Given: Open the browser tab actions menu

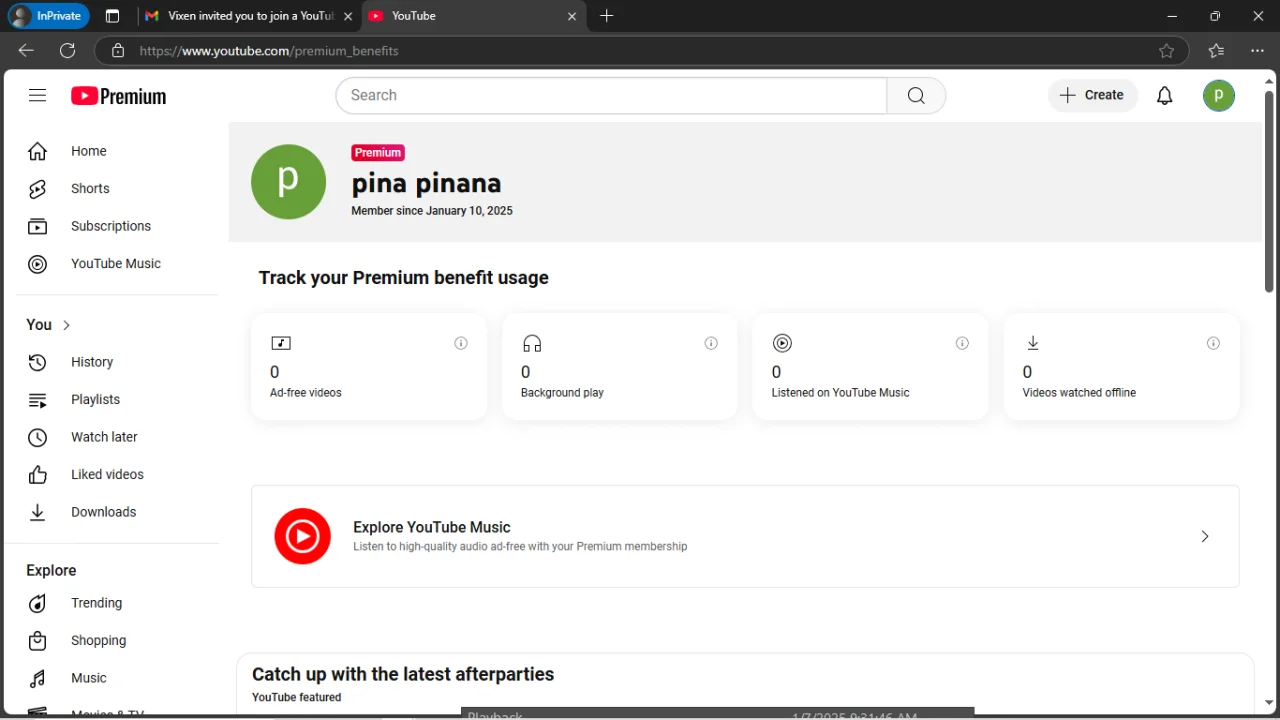Looking at the screenshot, I should (x=112, y=16).
